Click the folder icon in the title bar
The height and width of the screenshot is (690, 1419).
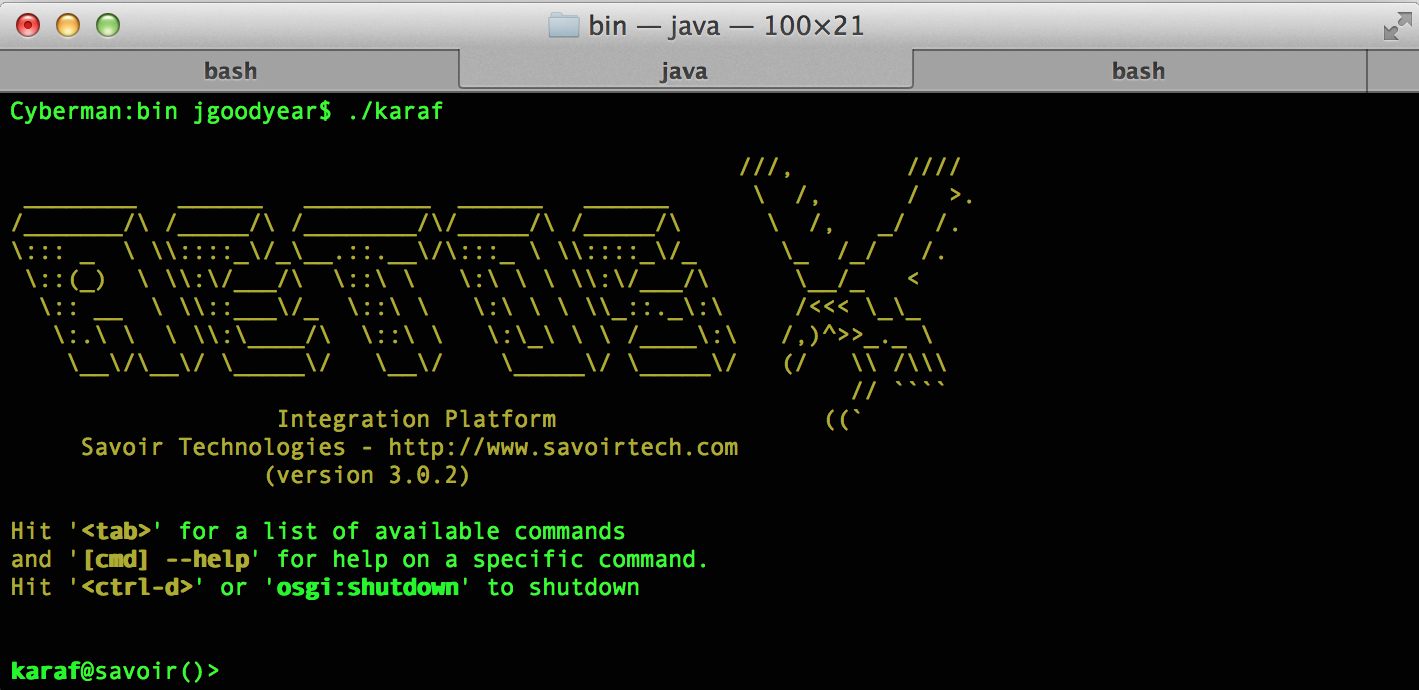point(564,25)
